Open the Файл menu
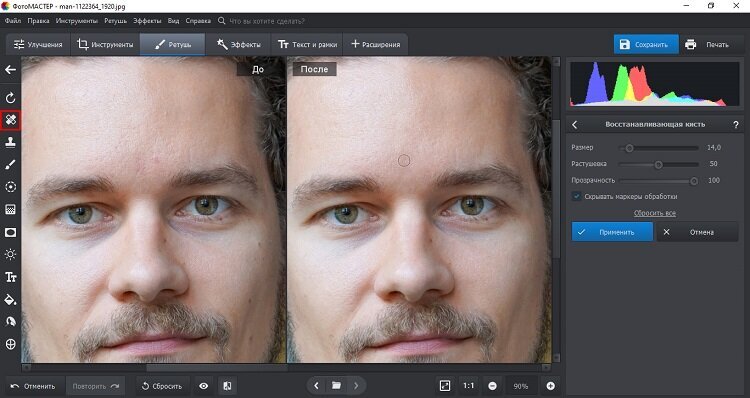 [x=13, y=21]
